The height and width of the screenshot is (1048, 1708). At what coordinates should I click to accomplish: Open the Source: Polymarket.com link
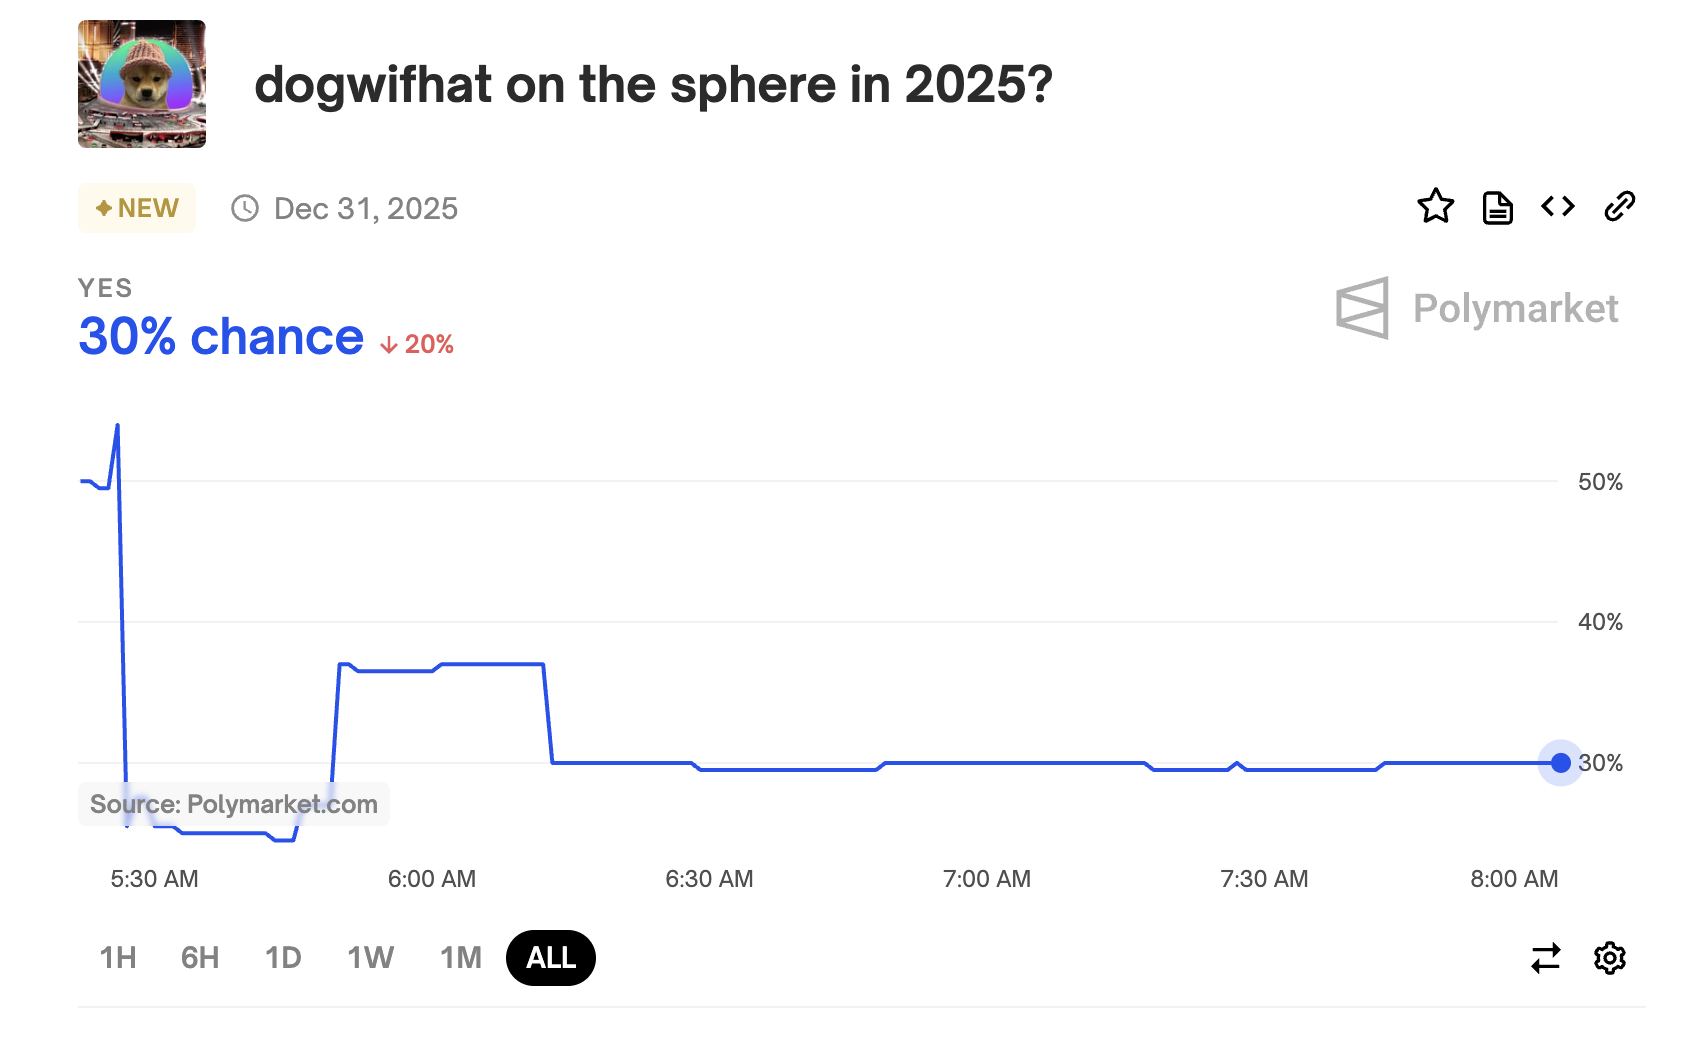pyautogui.click(x=234, y=804)
